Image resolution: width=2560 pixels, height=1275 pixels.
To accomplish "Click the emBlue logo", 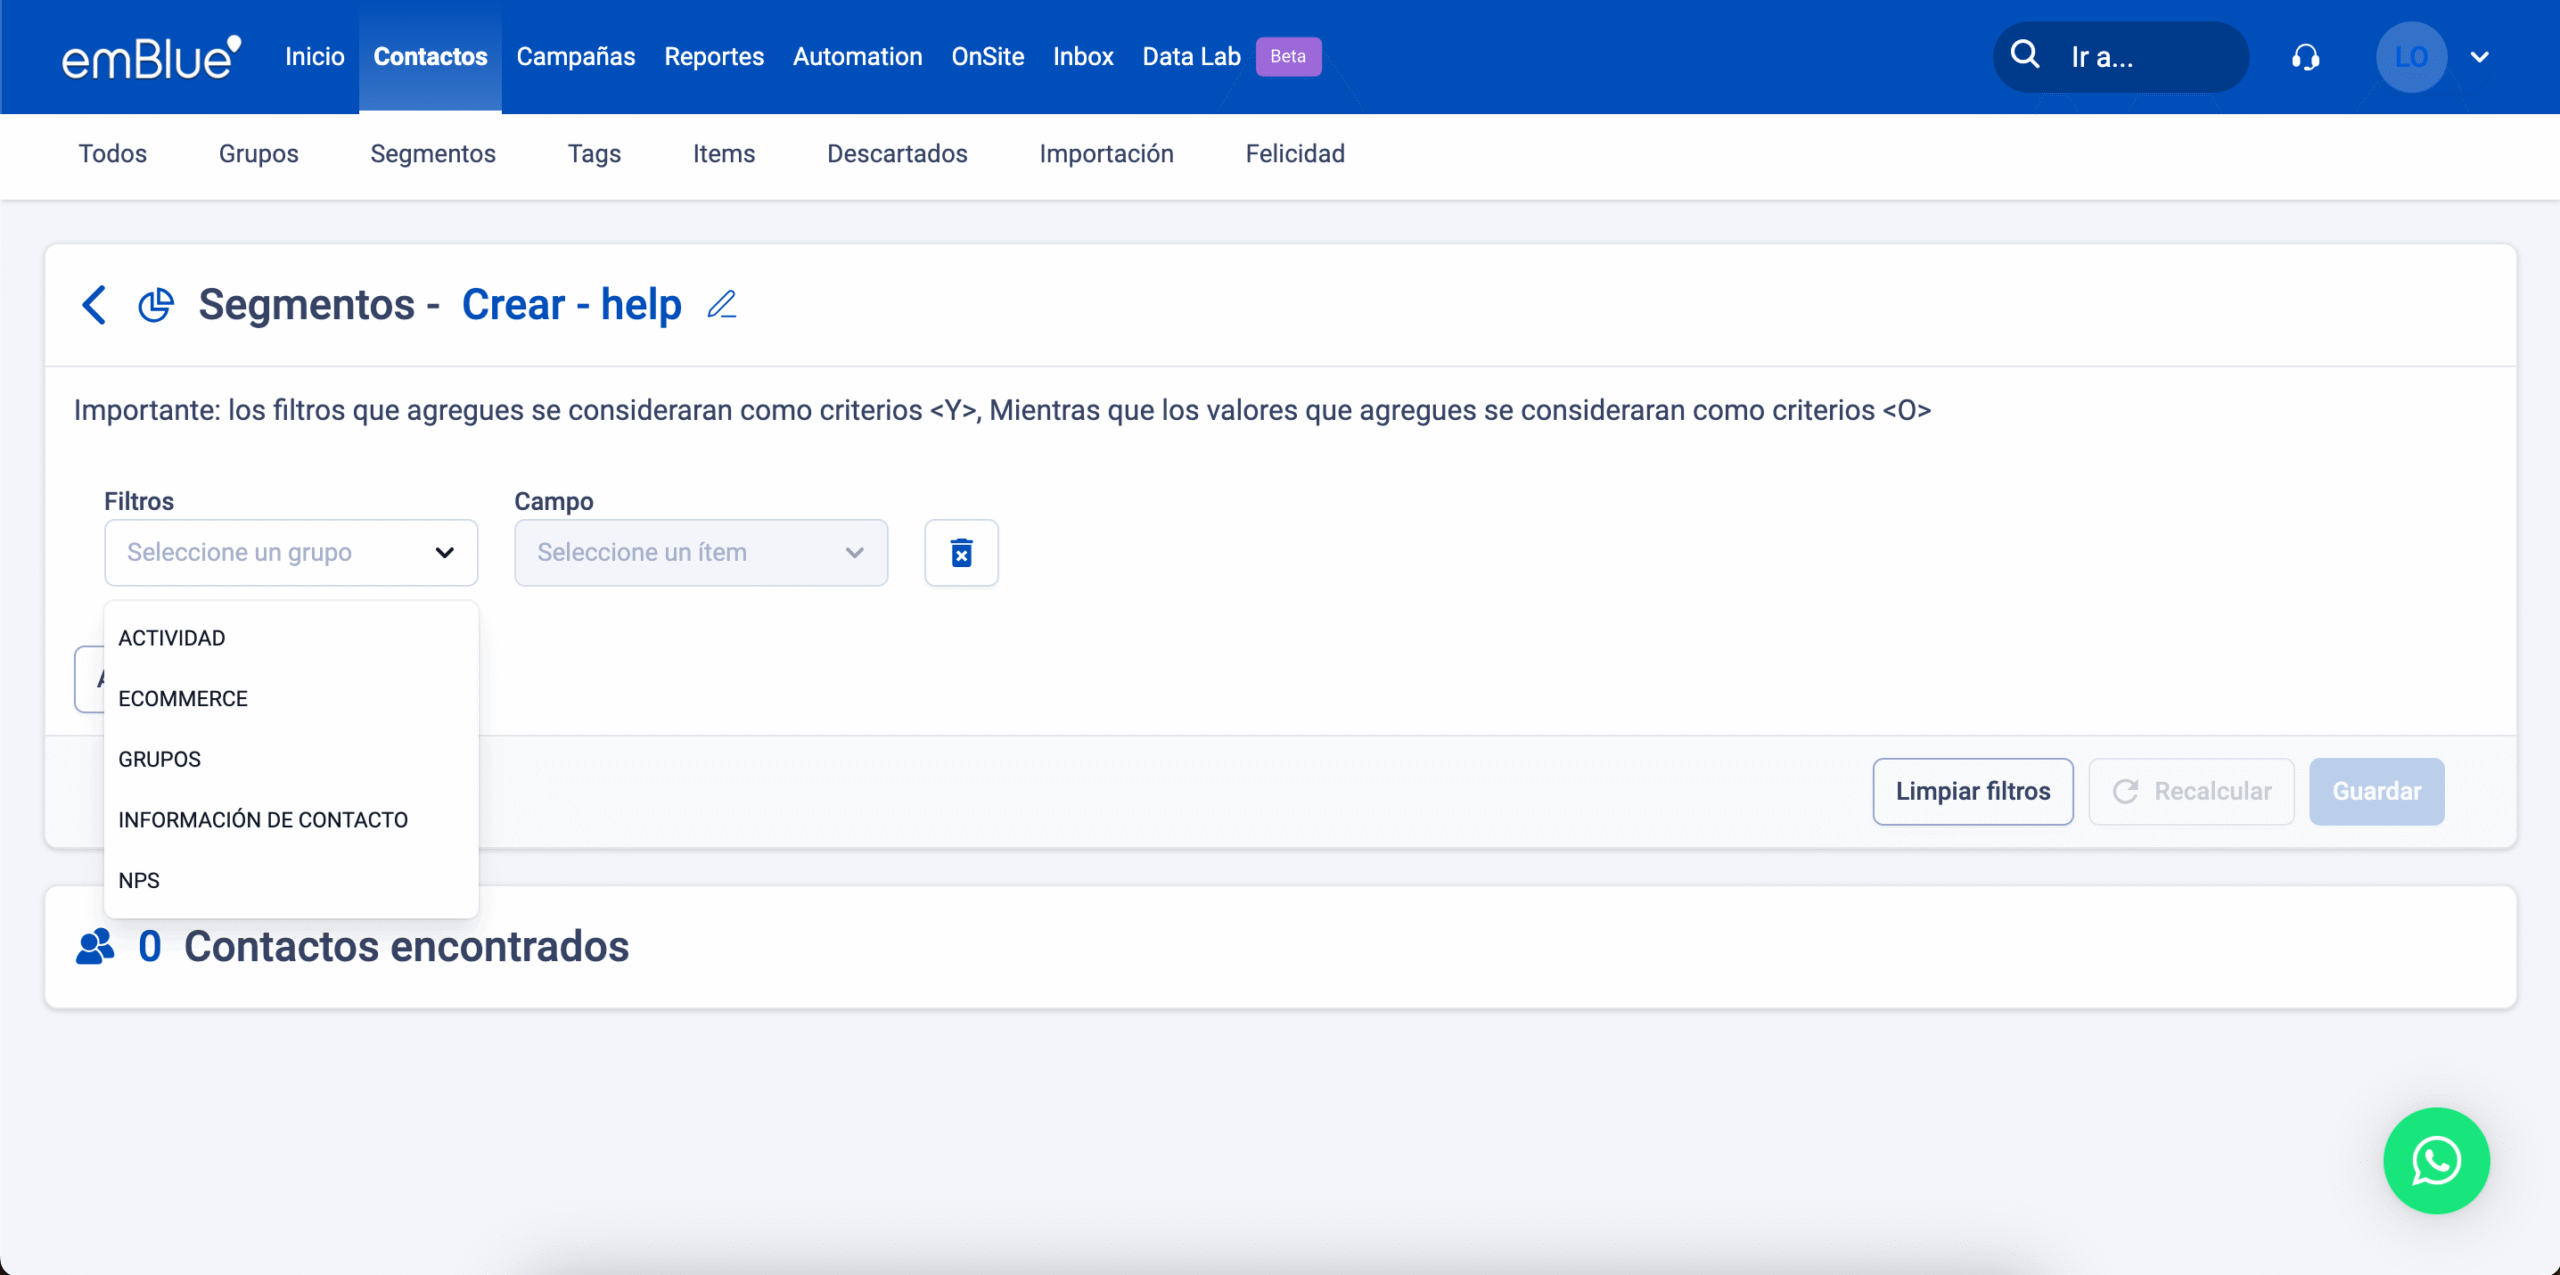I will coord(151,57).
